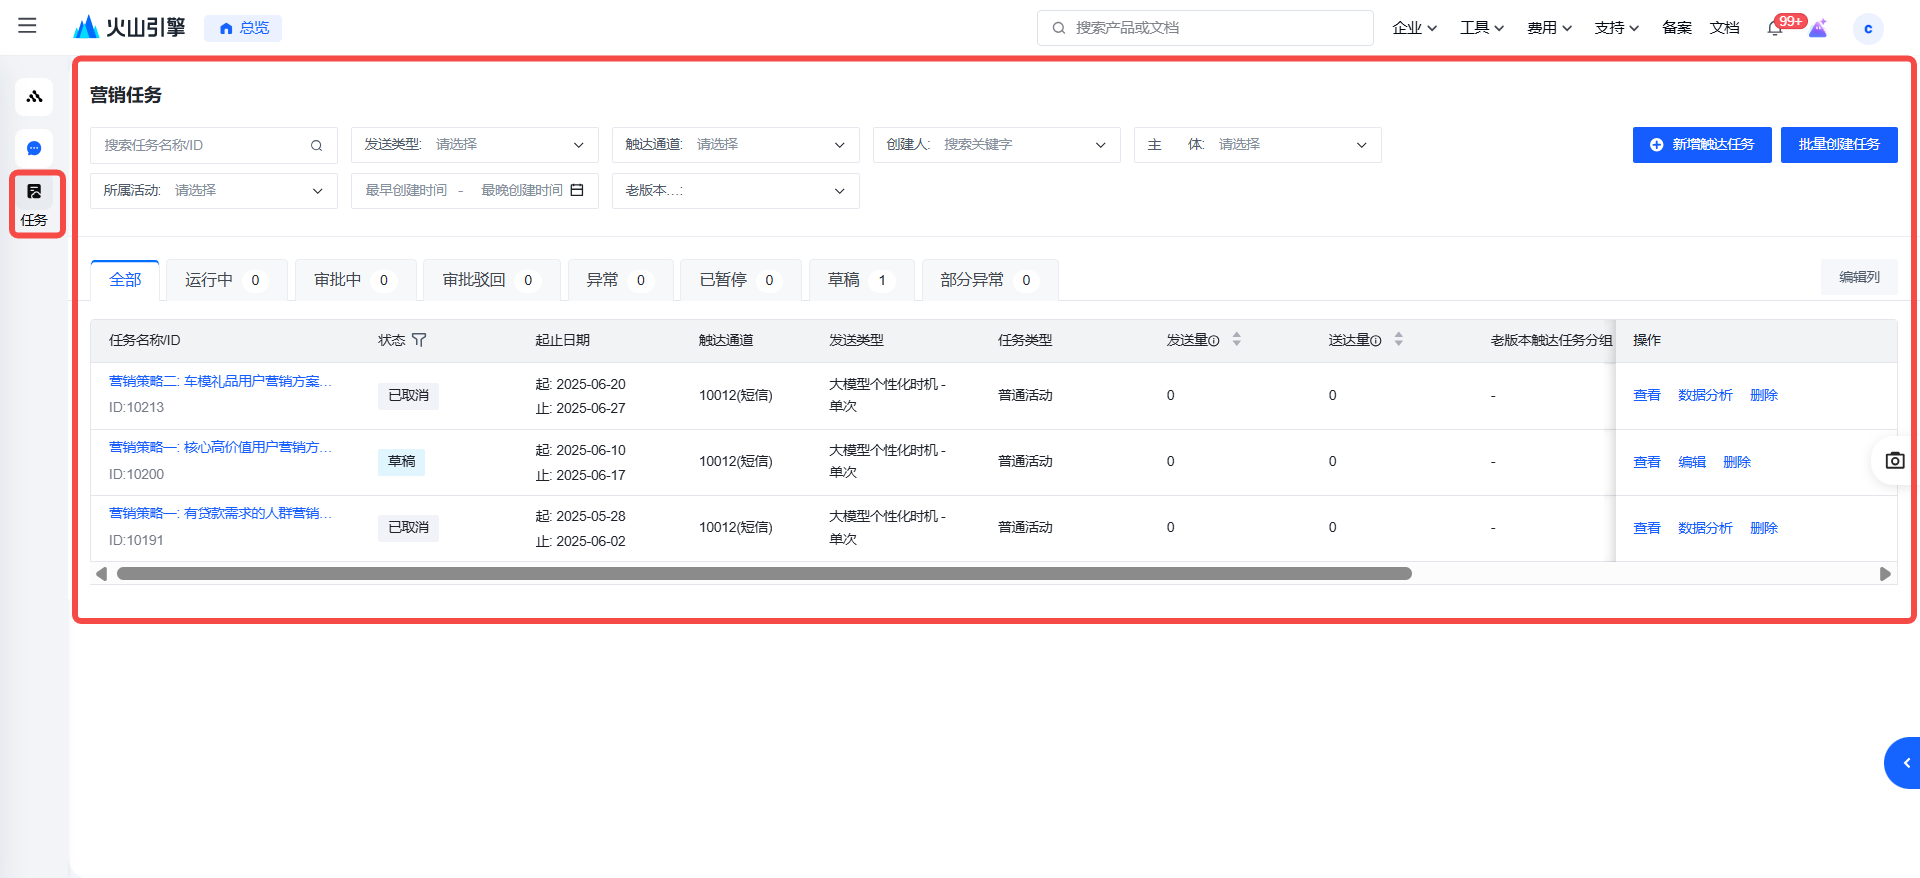This screenshot has width=1920, height=878.
Task: Click the user avatar icon
Action: pyautogui.click(x=1867, y=28)
